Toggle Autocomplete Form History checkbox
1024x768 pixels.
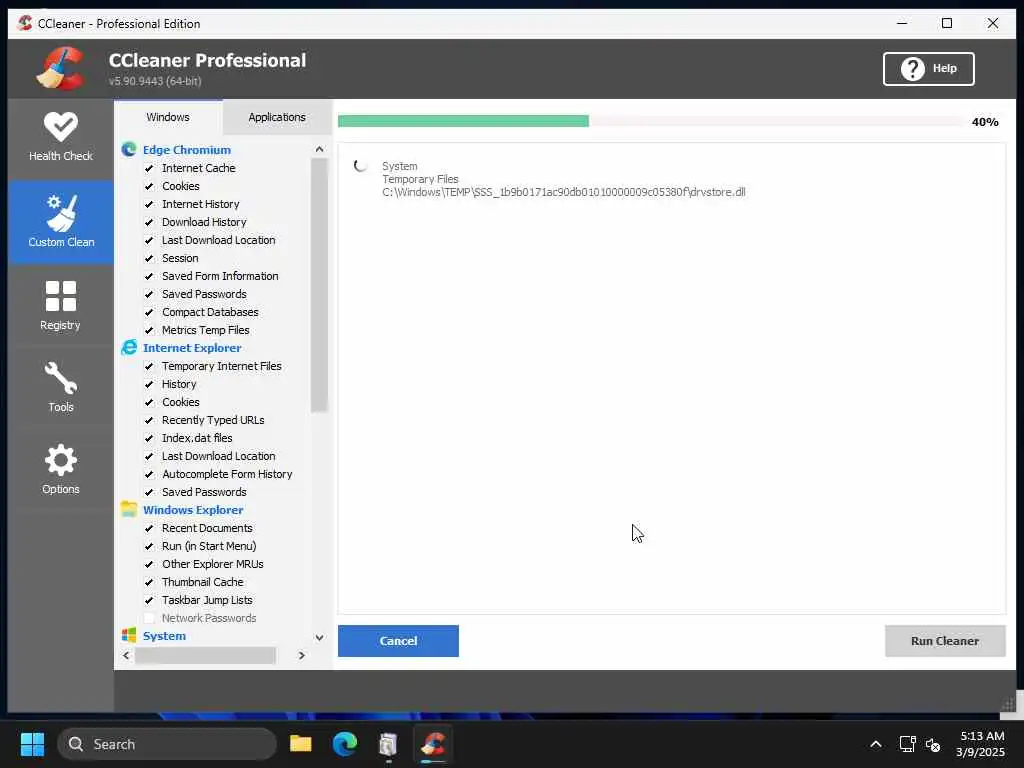[149, 474]
